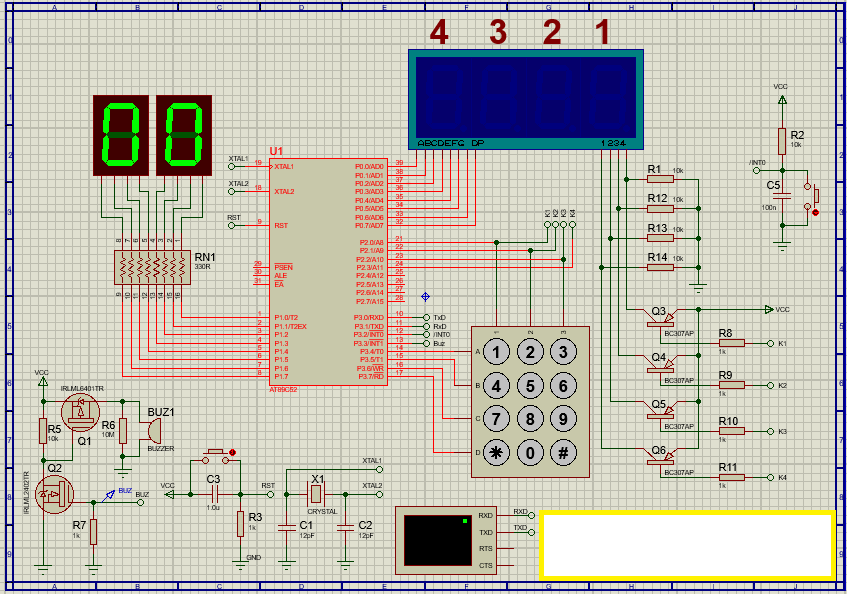Screen dimensions: 847x594
Task: Click the K1 terminal next to R8
Action: [770, 343]
